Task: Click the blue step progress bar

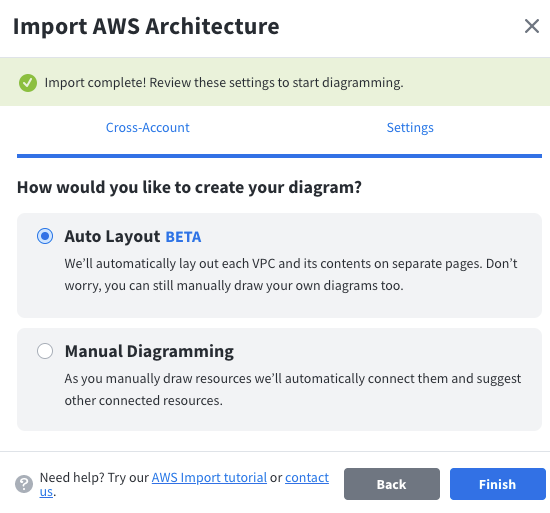Action: [279, 156]
